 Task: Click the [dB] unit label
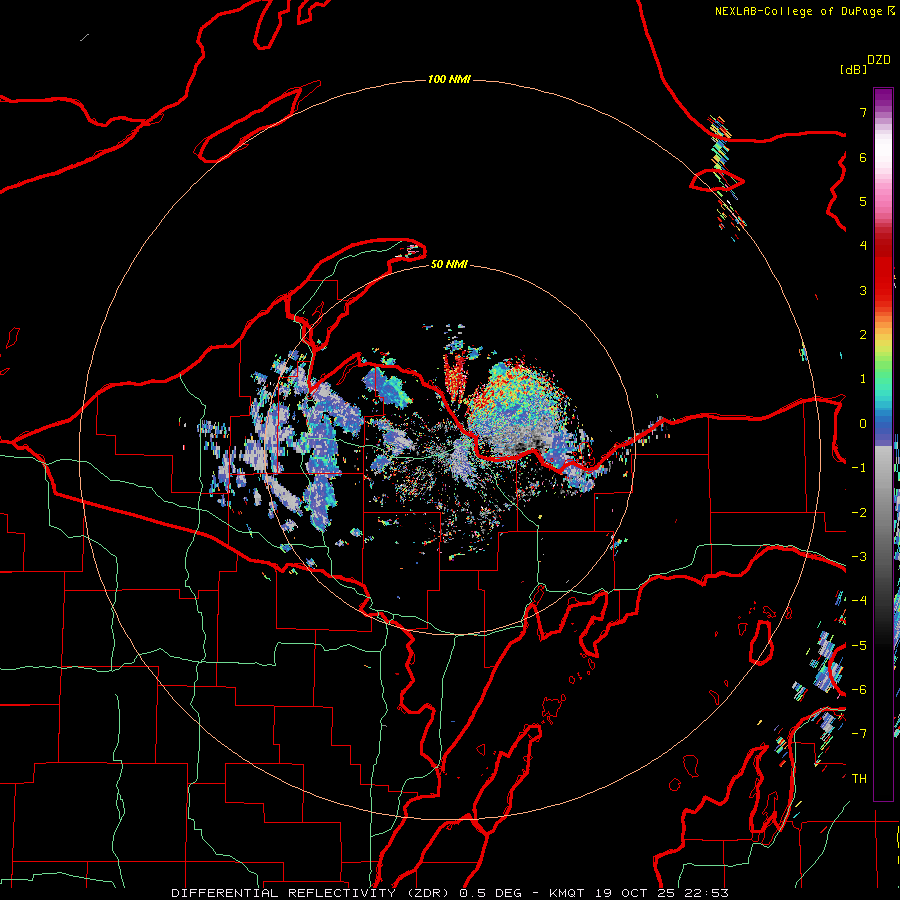click(853, 69)
